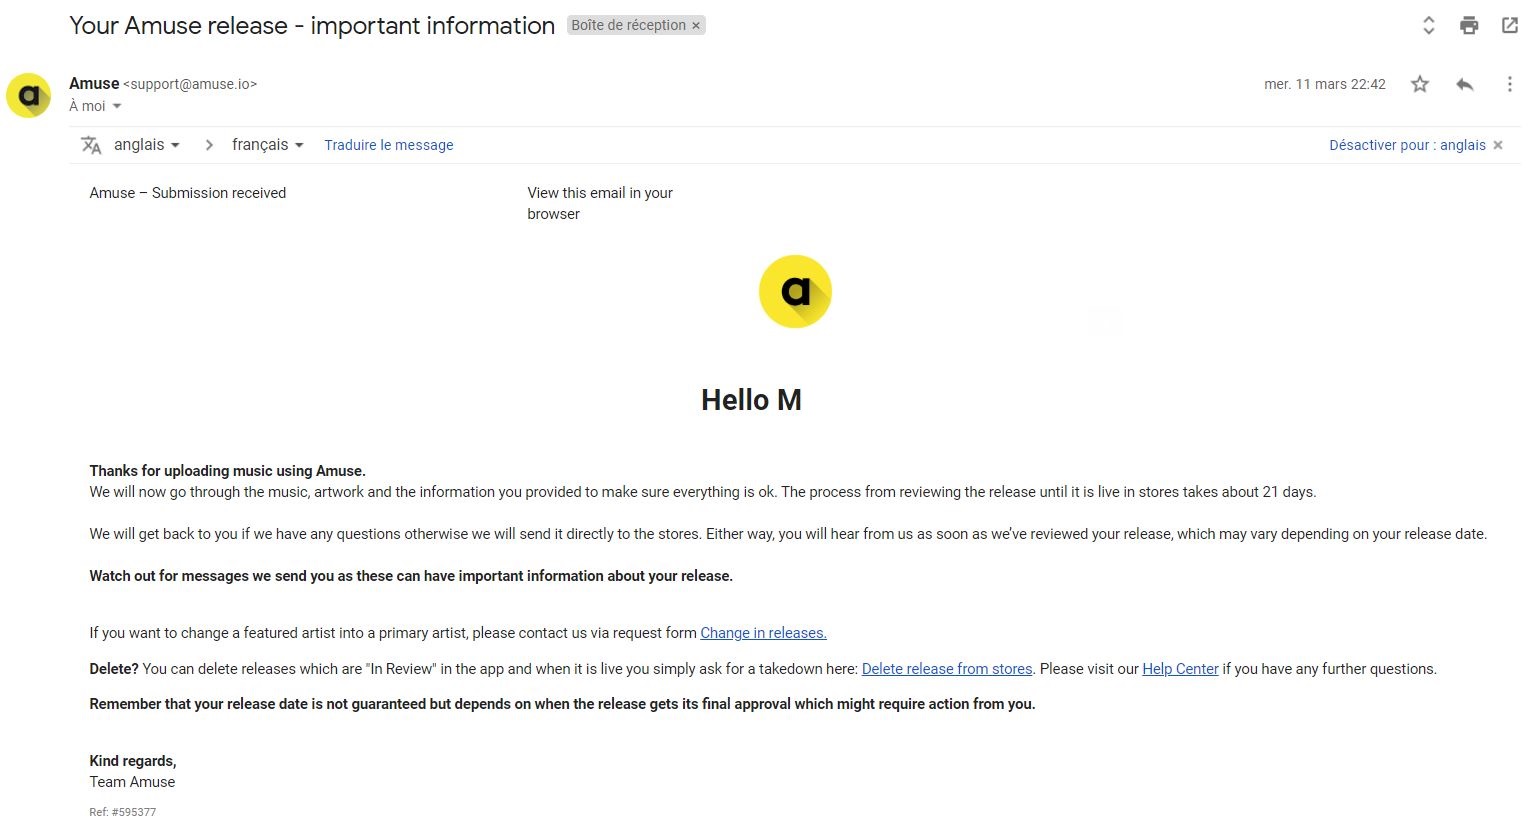The height and width of the screenshot is (835, 1533).
Task: Click the Hello M heading
Action: (751, 400)
